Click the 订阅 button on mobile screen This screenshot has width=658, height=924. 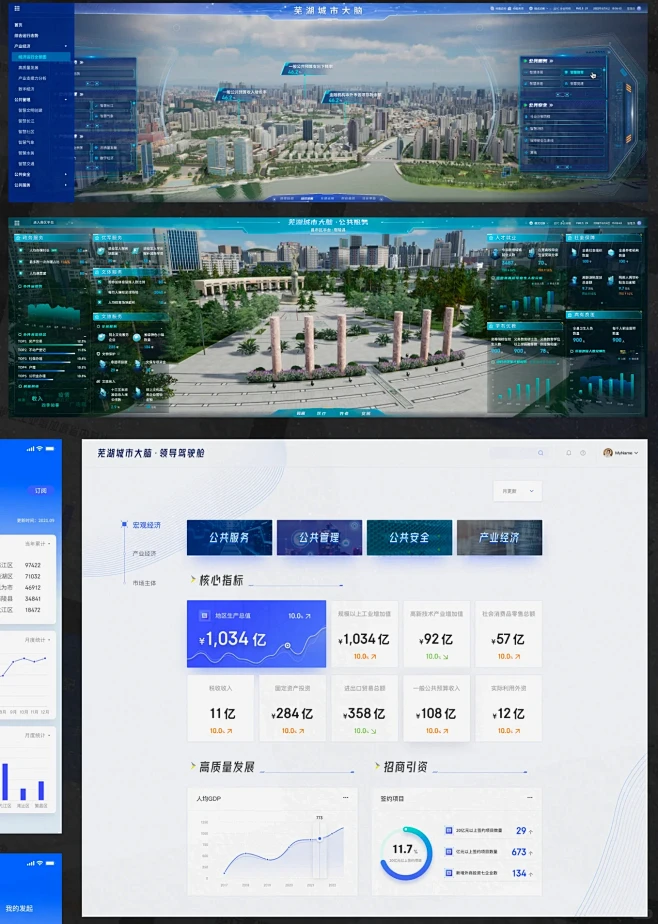[x=41, y=491]
